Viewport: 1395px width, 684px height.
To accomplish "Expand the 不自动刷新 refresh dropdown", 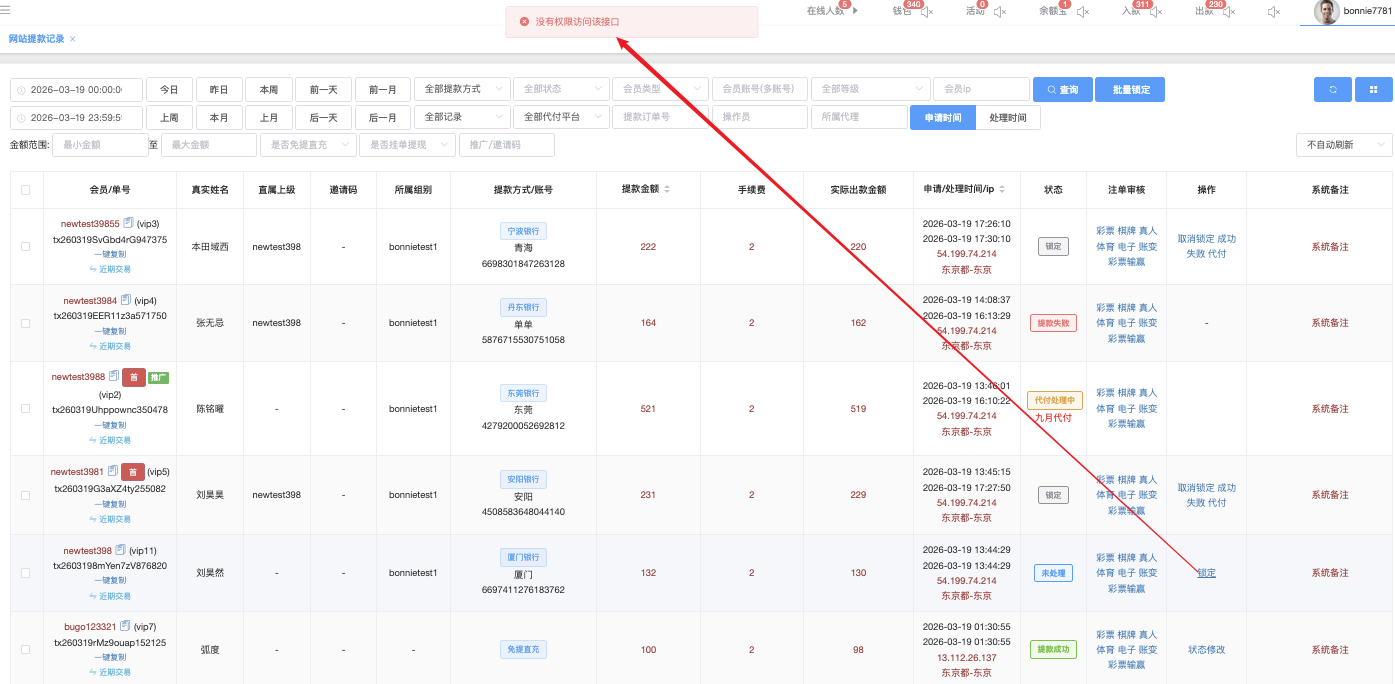I will pos(1343,145).
